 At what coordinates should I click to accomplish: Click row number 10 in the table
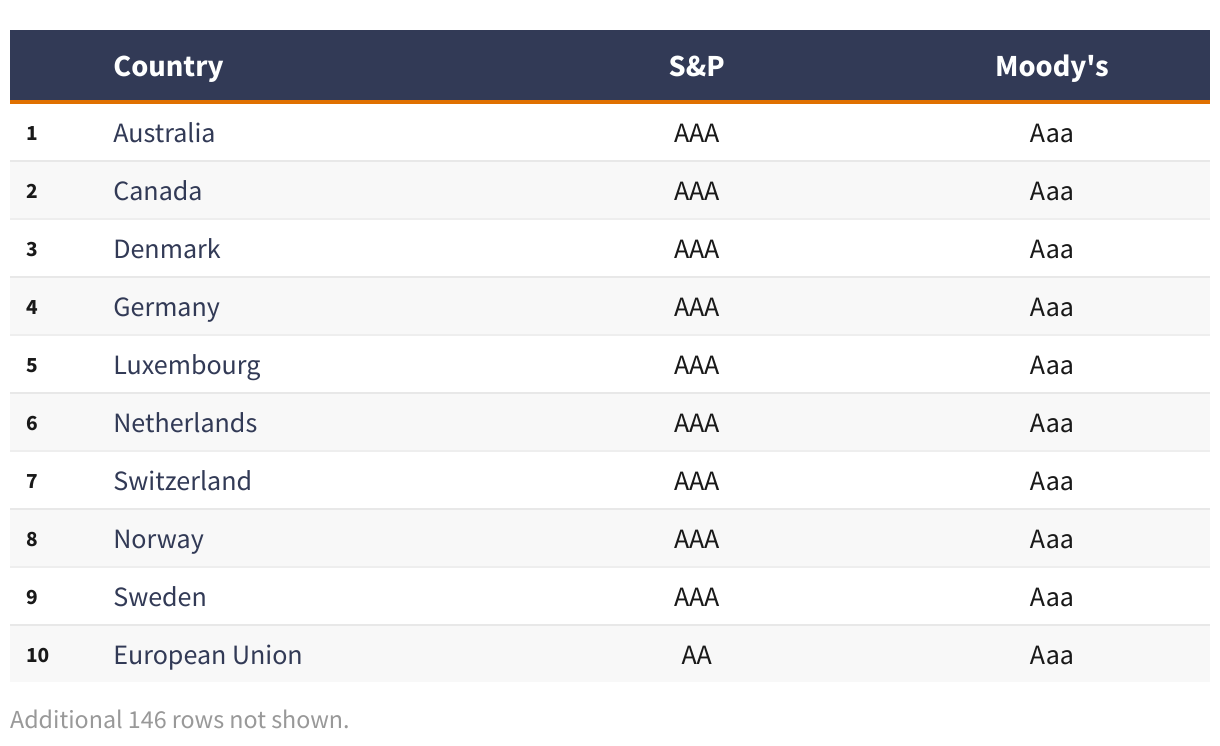pyautogui.click(x=38, y=655)
